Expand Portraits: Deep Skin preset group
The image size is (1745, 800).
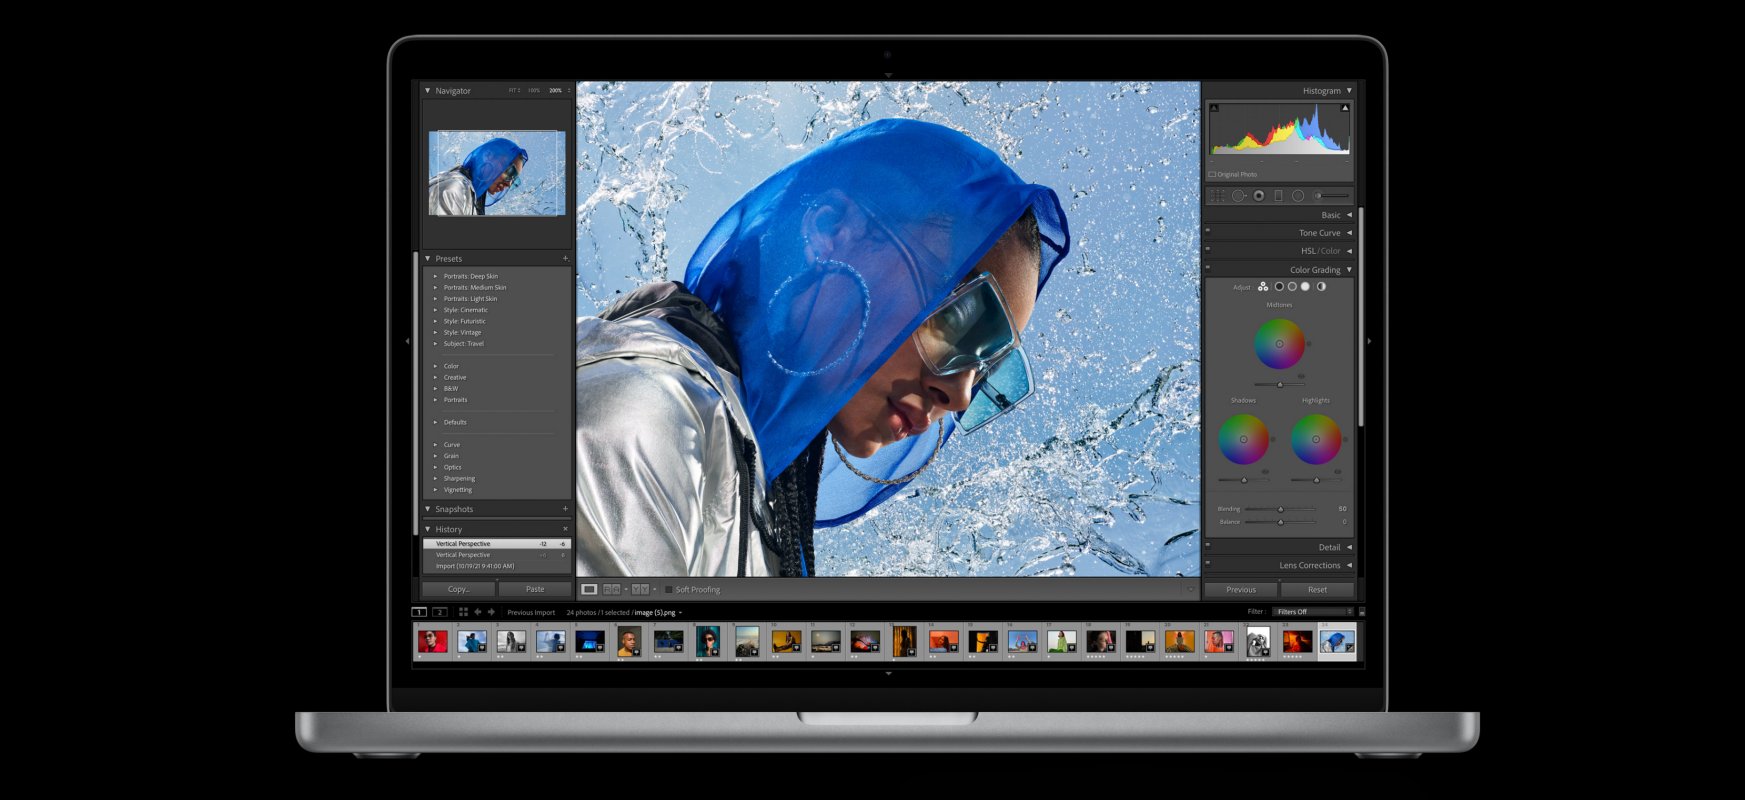[x=435, y=276]
